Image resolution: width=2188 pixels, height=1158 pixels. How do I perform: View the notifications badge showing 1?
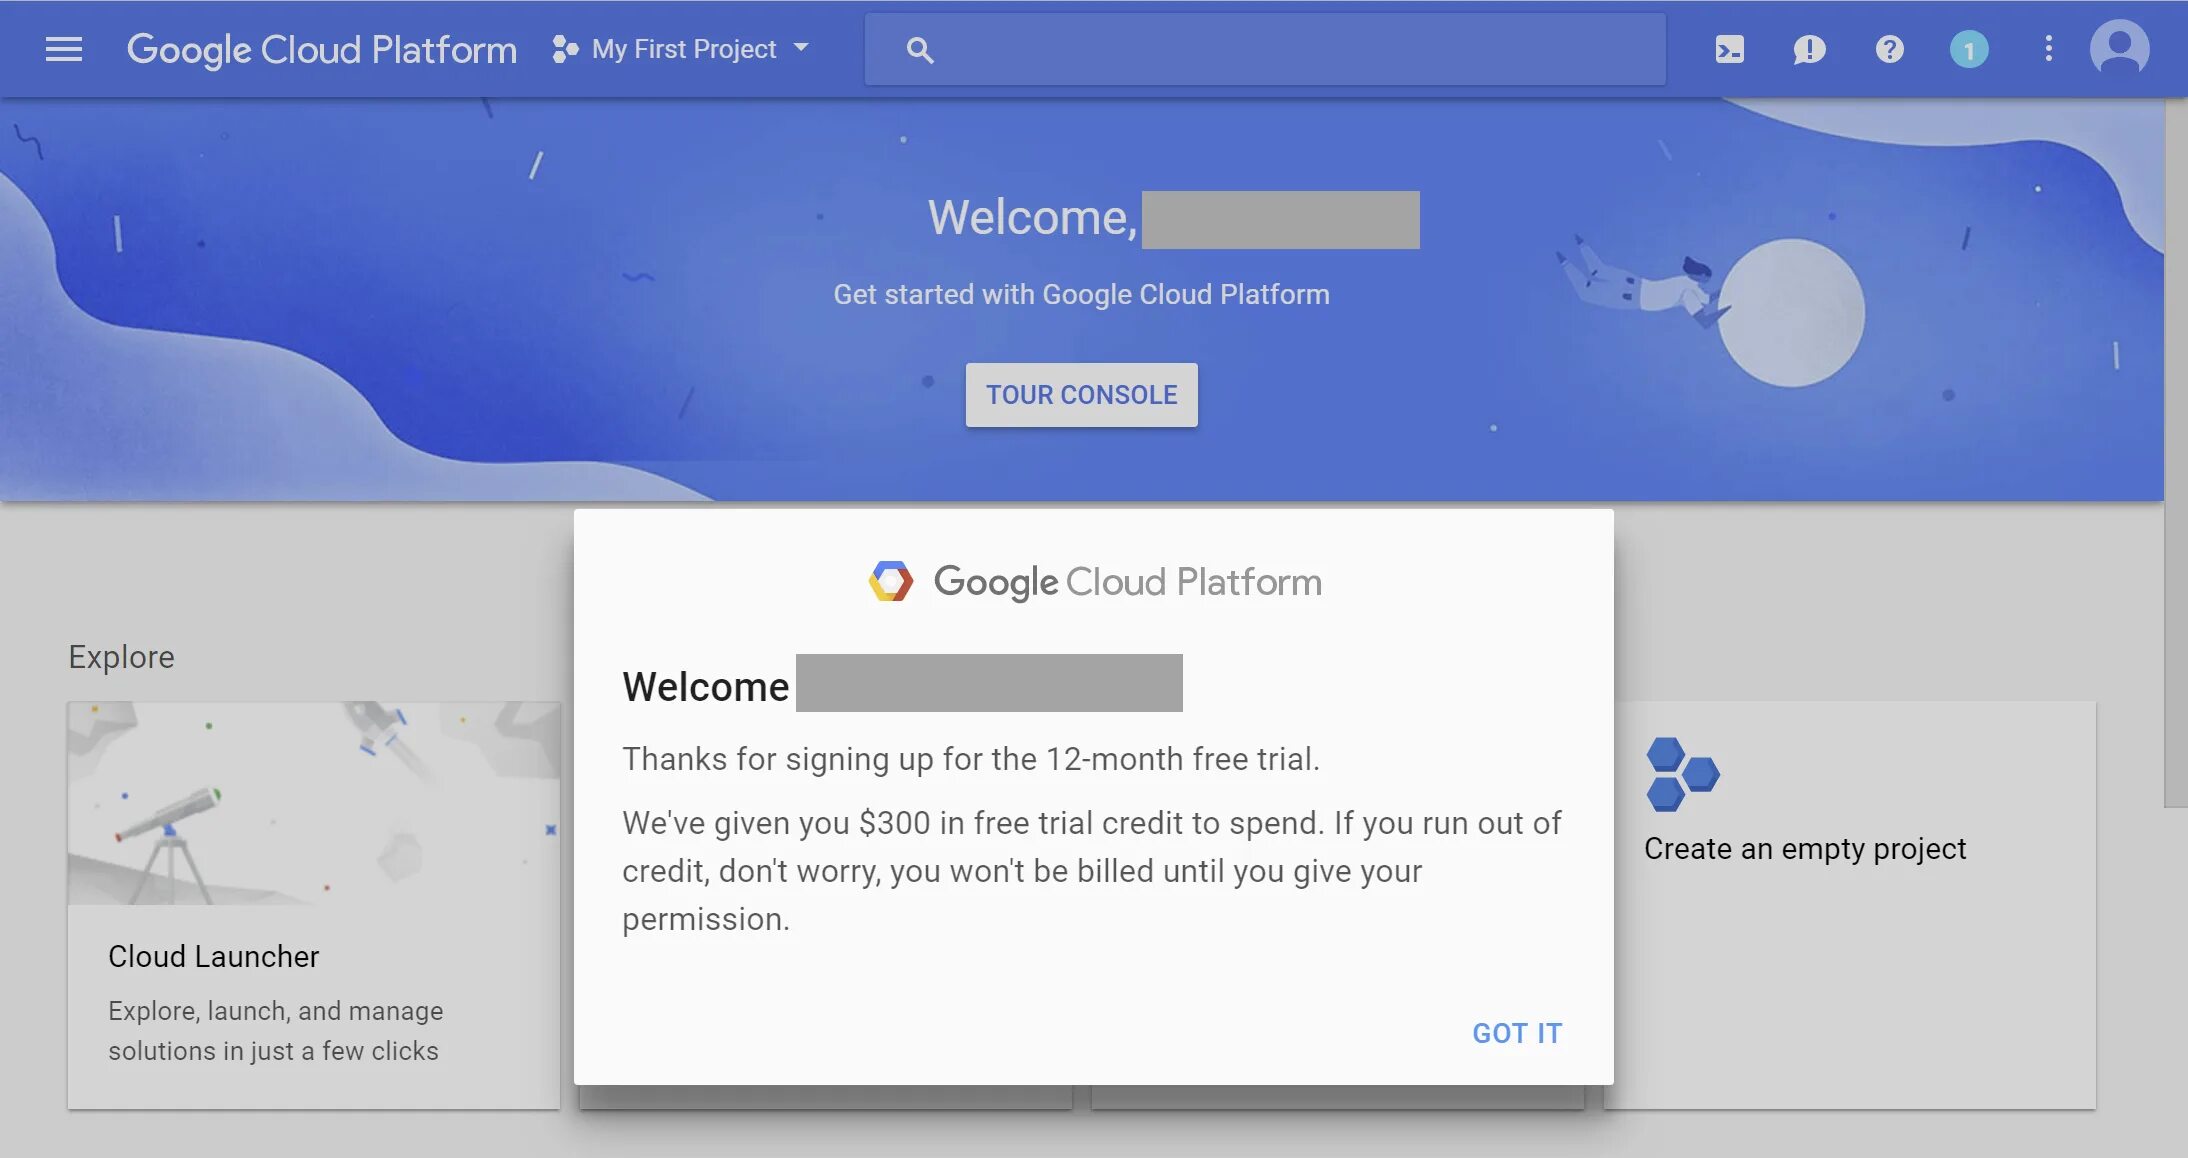(x=1969, y=49)
